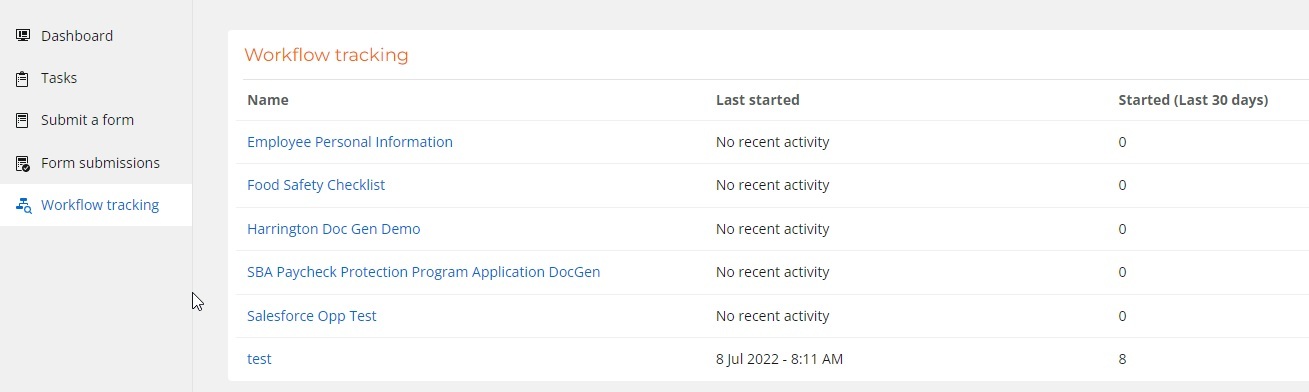Open Salesforce Opp Test workflow
The image size is (1309, 392).
click(312, 316)
